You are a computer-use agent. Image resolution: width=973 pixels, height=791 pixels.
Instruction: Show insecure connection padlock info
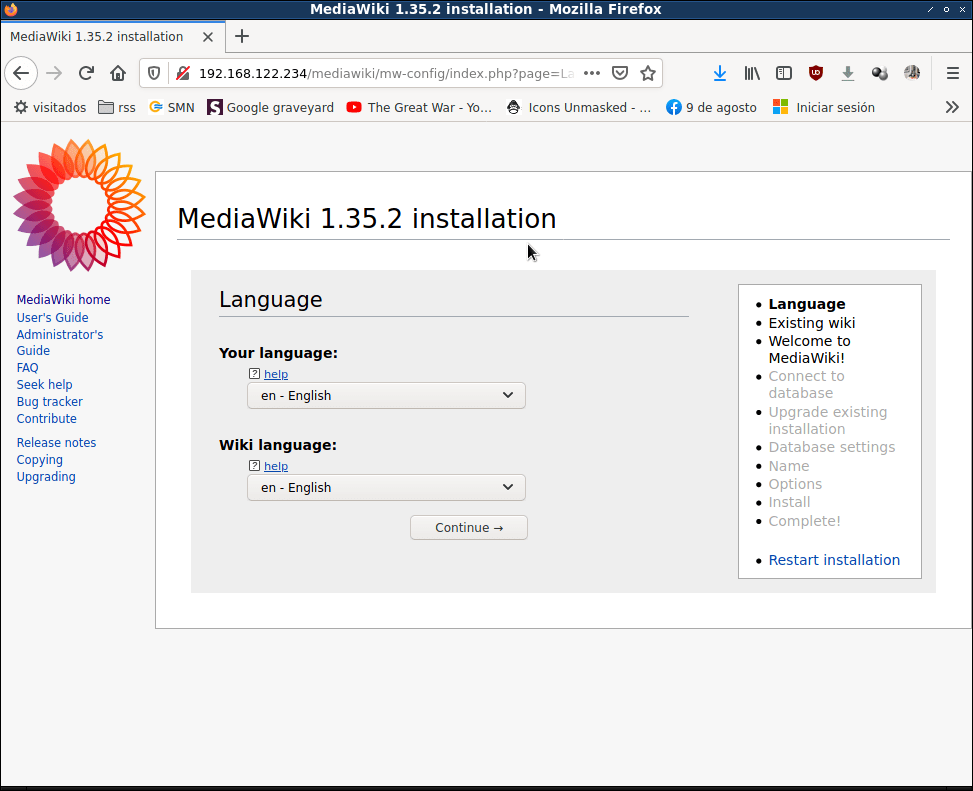[182, 73]
